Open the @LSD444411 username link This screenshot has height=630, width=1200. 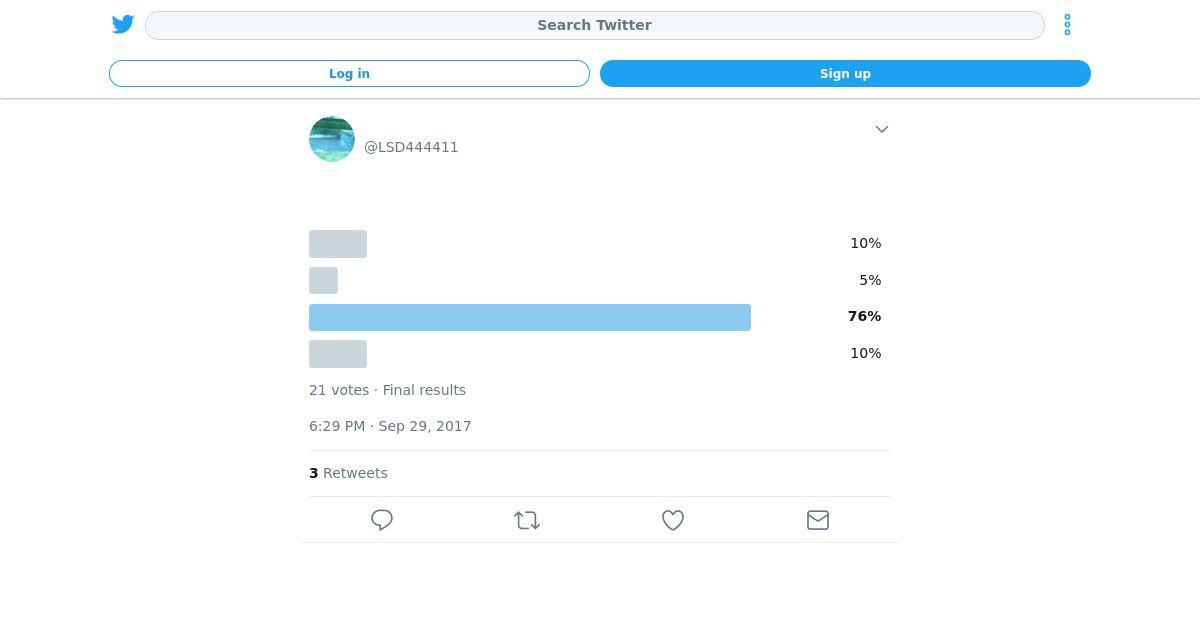[x=411, y=147]
